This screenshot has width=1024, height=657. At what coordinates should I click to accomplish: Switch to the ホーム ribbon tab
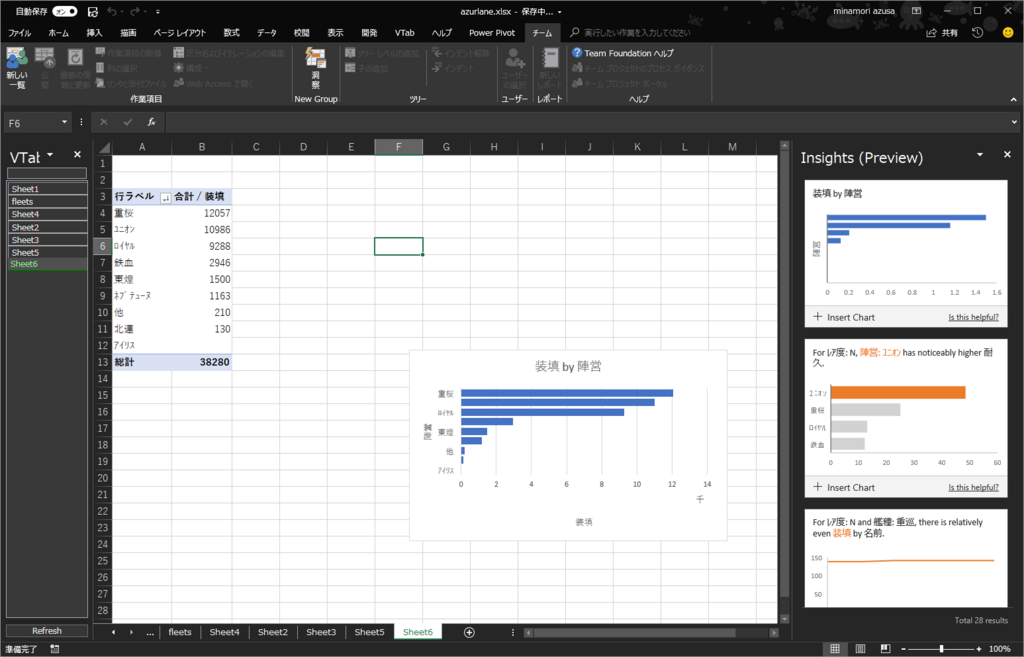(x=58, y=33)
